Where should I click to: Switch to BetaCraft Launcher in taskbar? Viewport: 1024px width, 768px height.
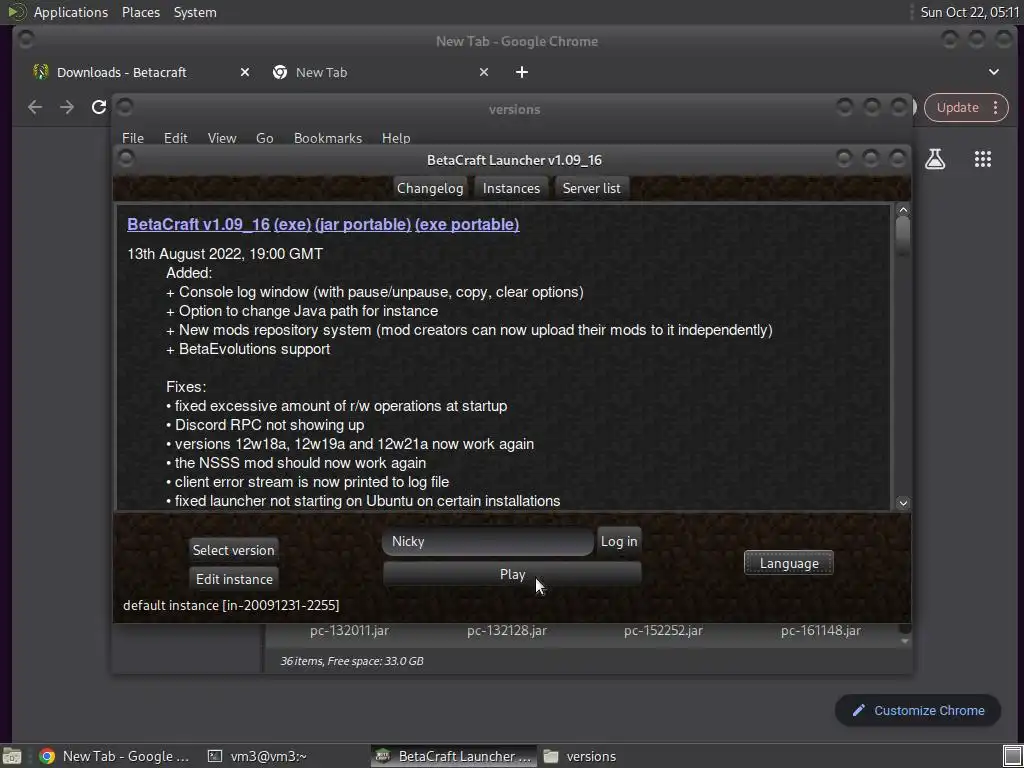(x=455, y=756)
